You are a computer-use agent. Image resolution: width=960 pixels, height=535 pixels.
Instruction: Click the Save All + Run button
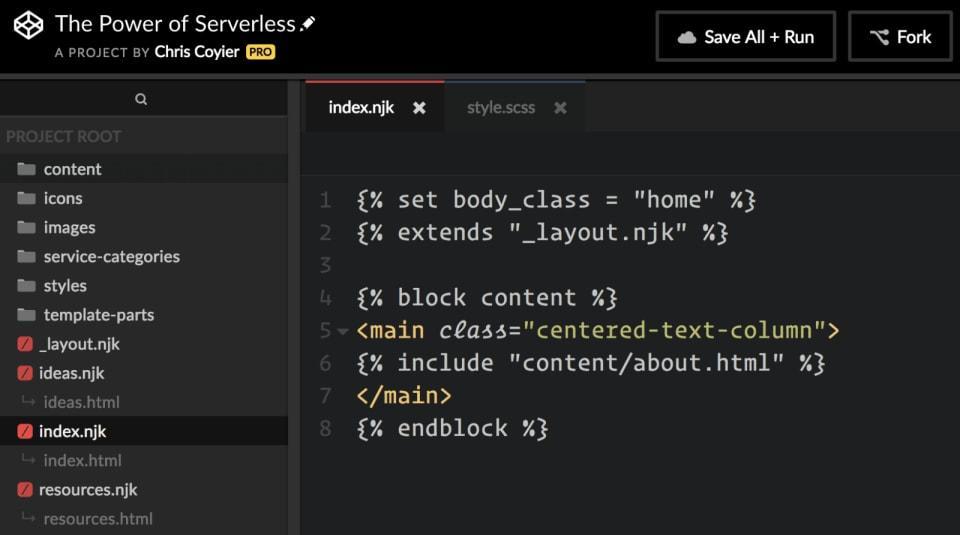coord(746,37)
